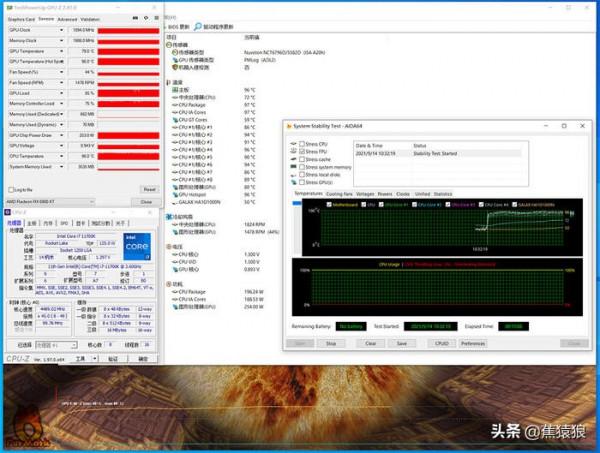Image resolution: width=600 pixels, height=453 pixels.
Task: Enable Stress local disks checkbox
Action: pyautogui.click(x=302, y=174)
